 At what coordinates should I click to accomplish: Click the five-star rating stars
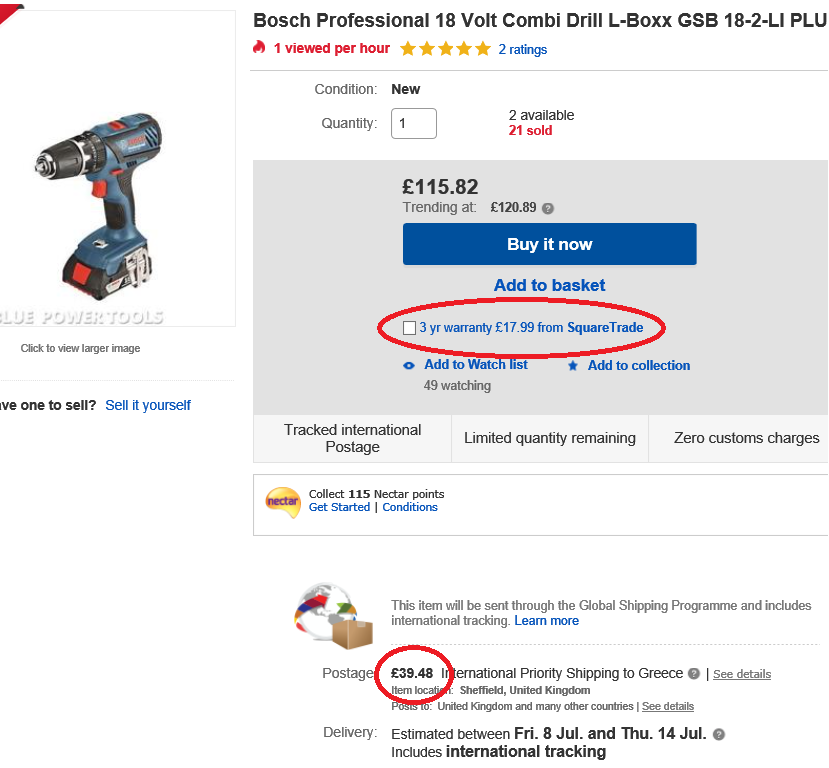click(444, 48)
